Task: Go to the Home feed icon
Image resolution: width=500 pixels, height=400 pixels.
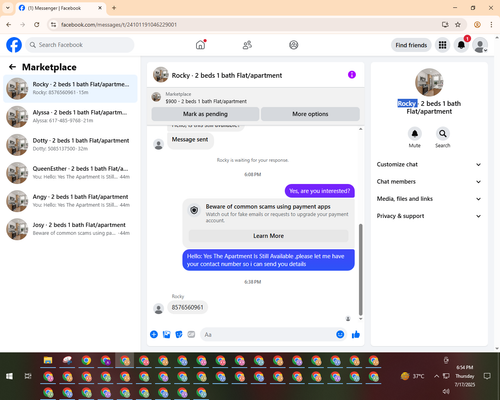Action: coord(200,45)
